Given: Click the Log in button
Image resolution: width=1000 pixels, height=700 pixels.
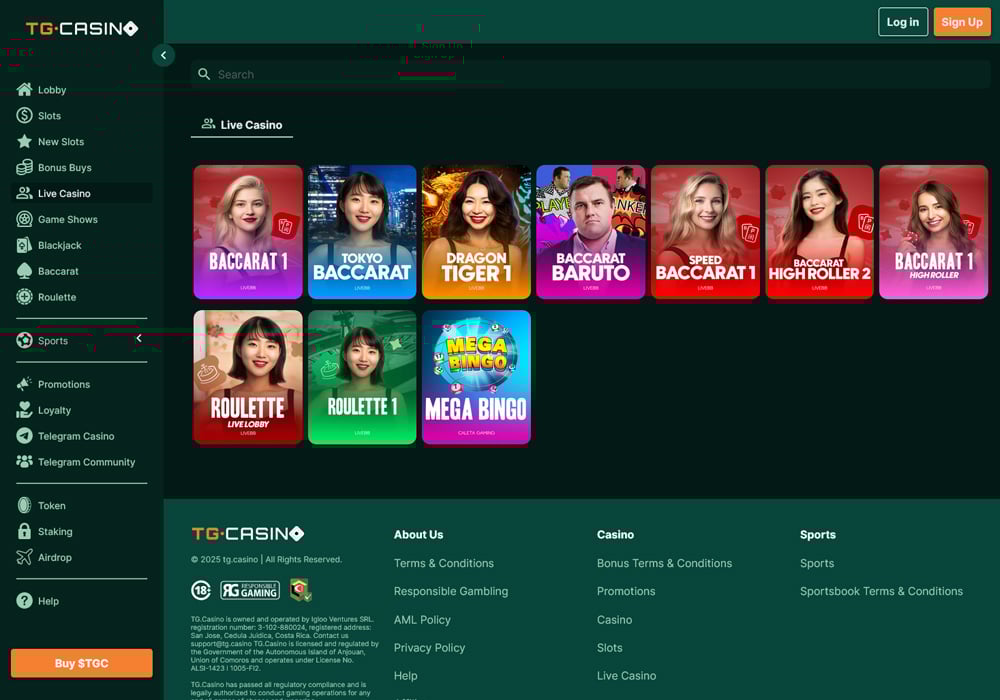Looking at the screenshot, I should click(x=902, y=22).
